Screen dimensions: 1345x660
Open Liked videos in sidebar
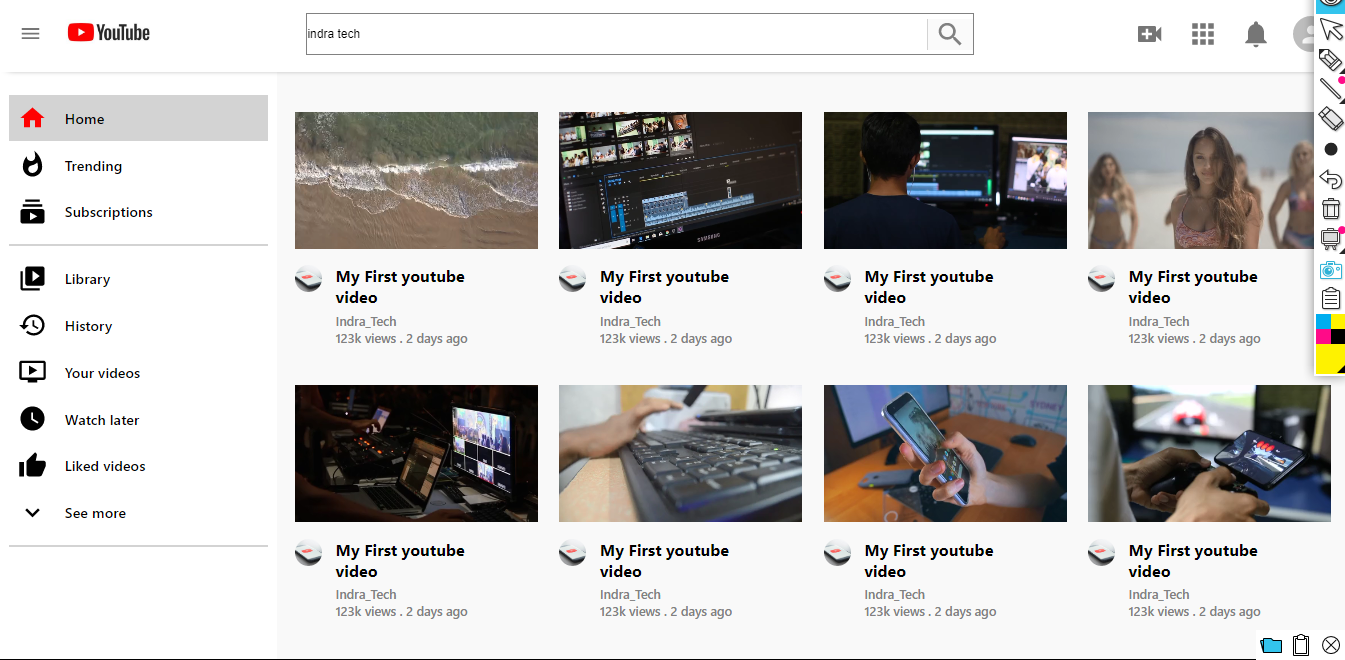tap(138, 466)
